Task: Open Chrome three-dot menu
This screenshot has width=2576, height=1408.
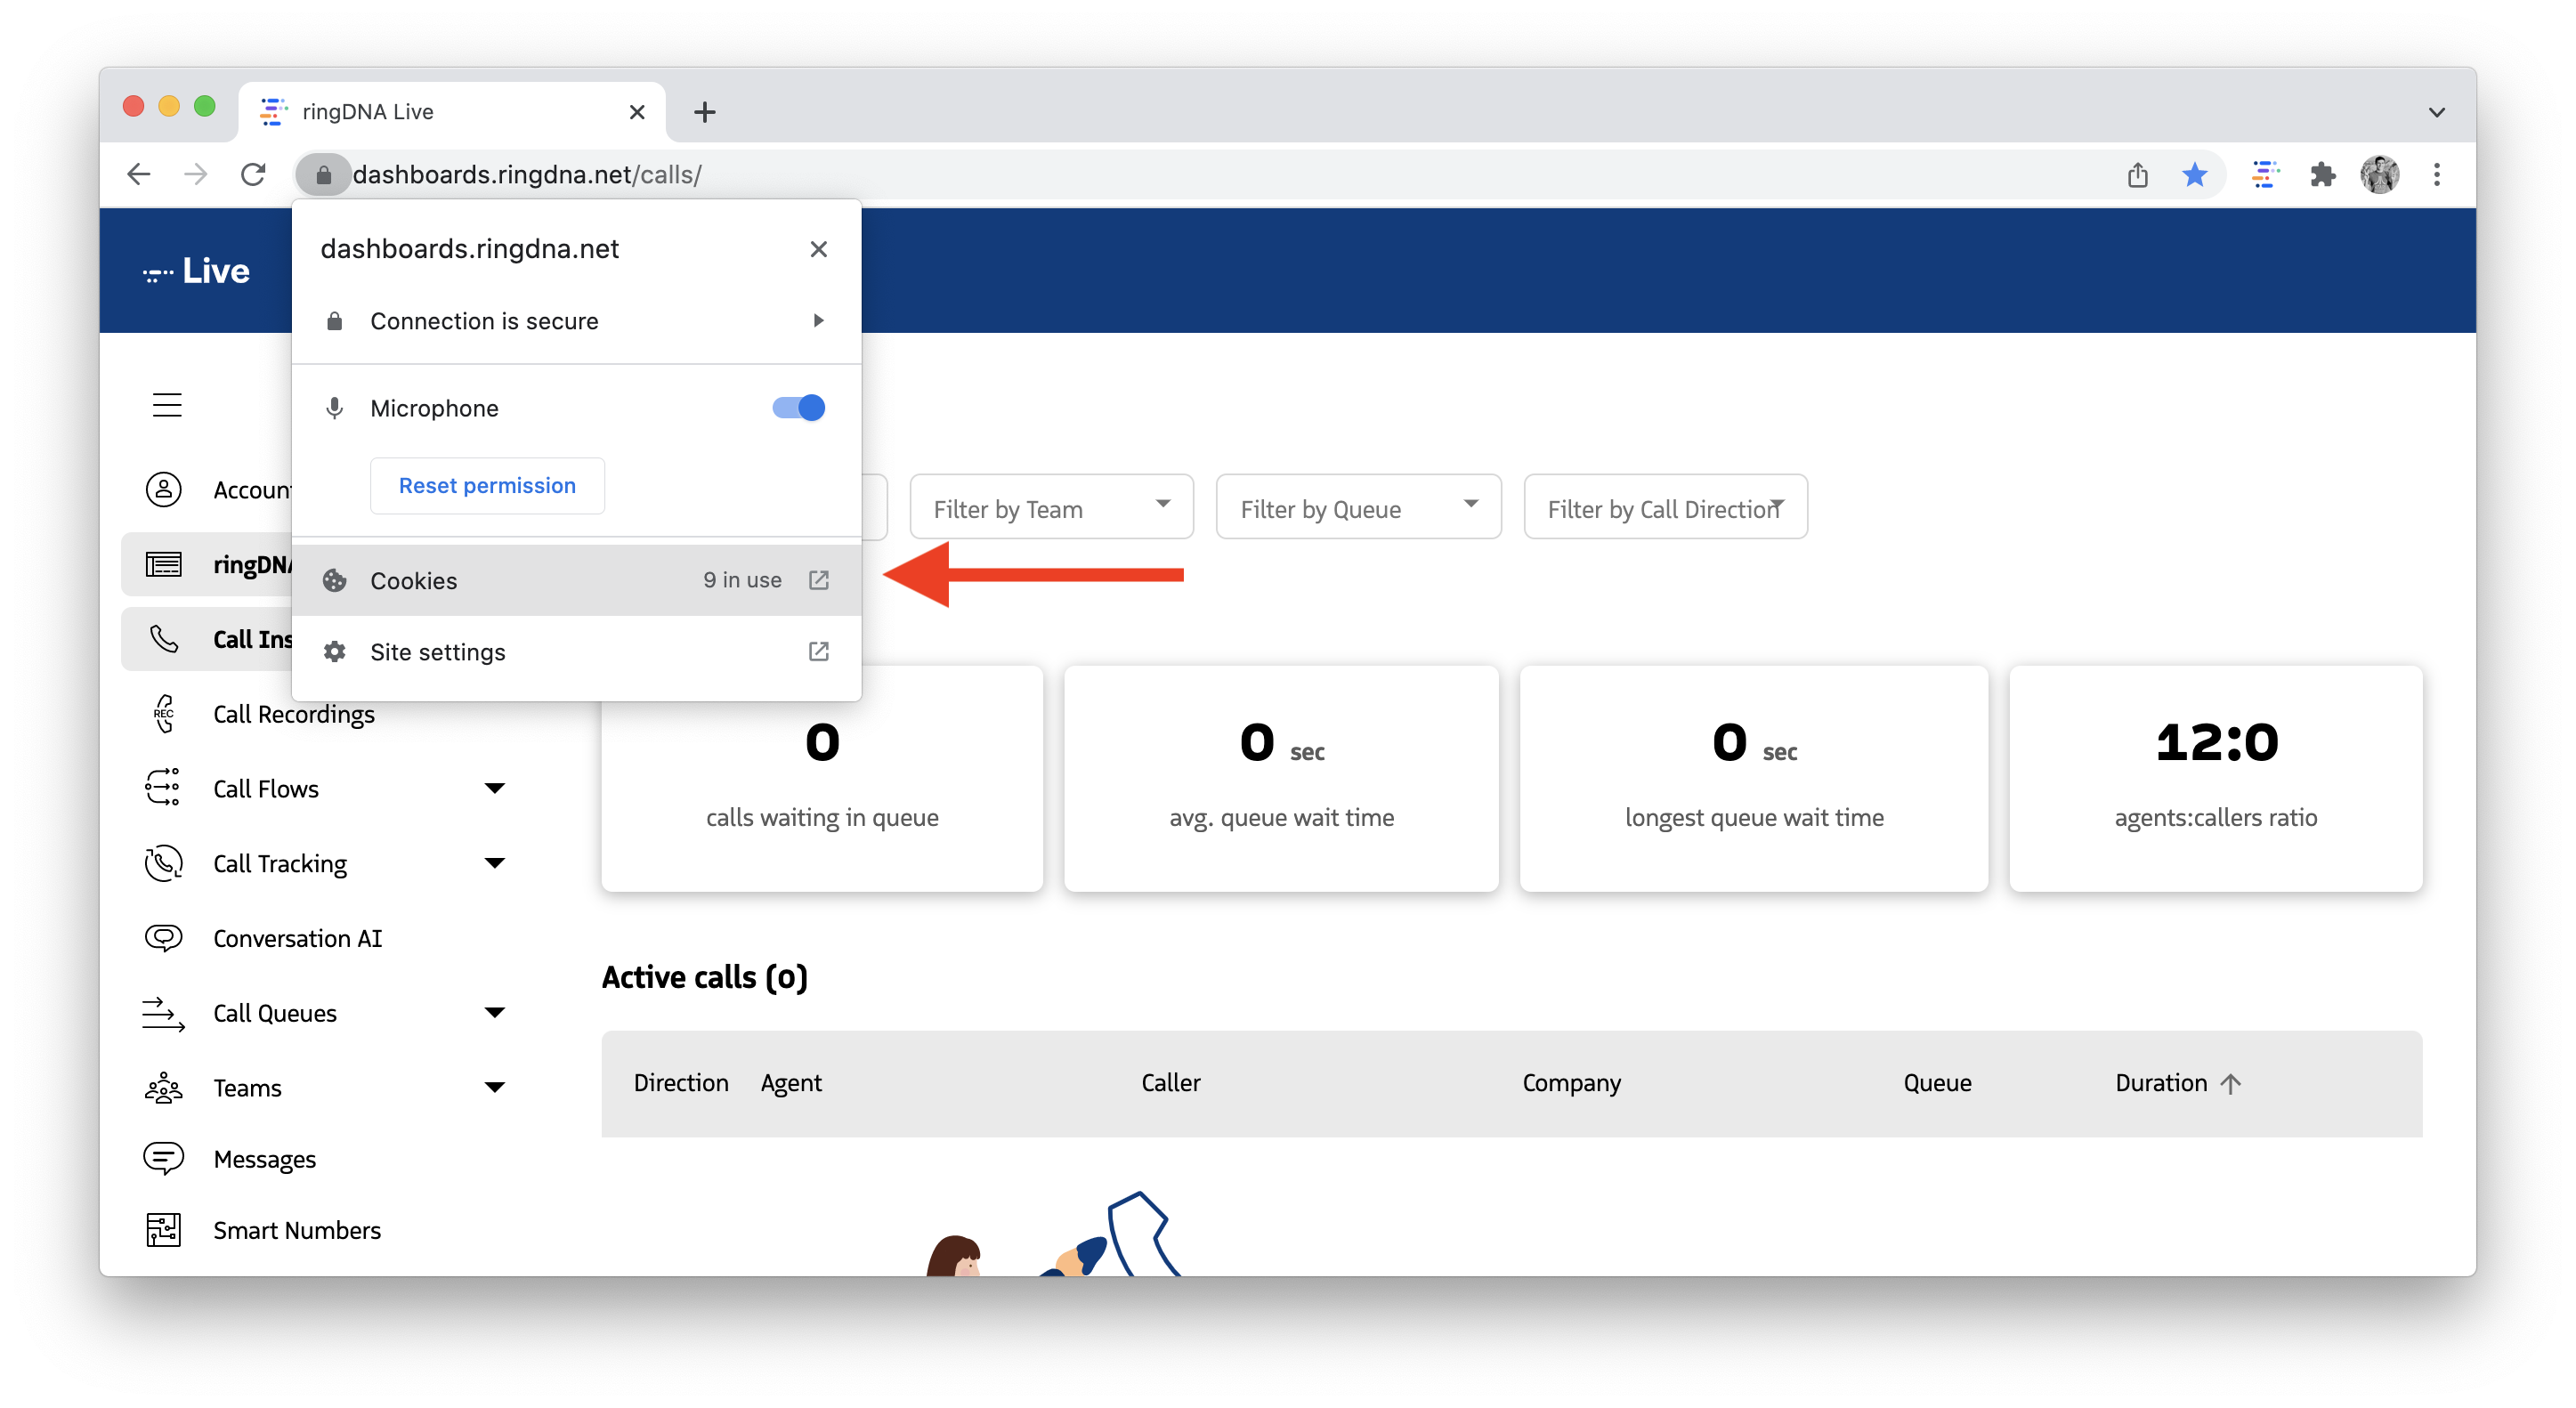Action: pos(2436,175)
